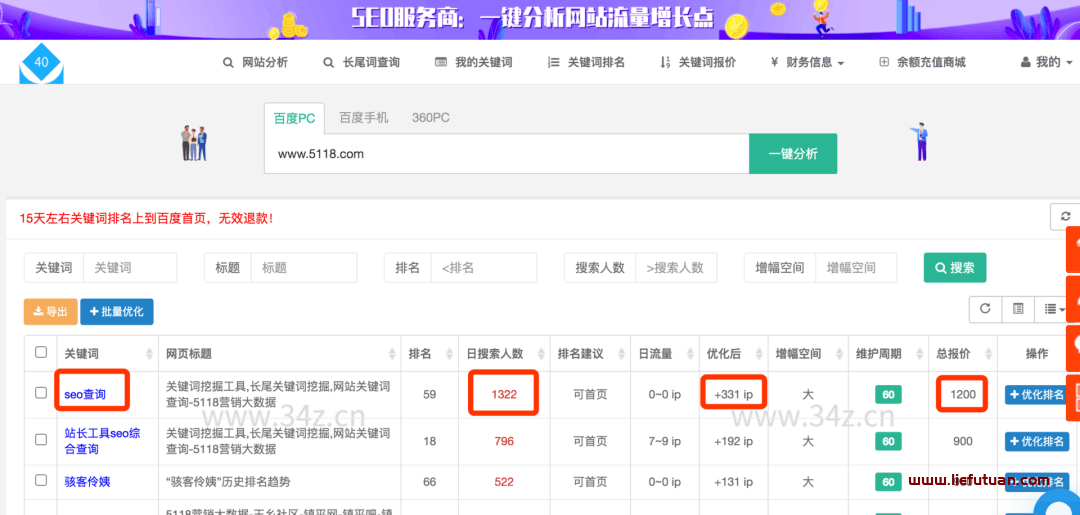Image resolution: width=1080 pixels, height=515 pixels.
Task: Sort by 总报价 column arrows
Action: point(986,354)
